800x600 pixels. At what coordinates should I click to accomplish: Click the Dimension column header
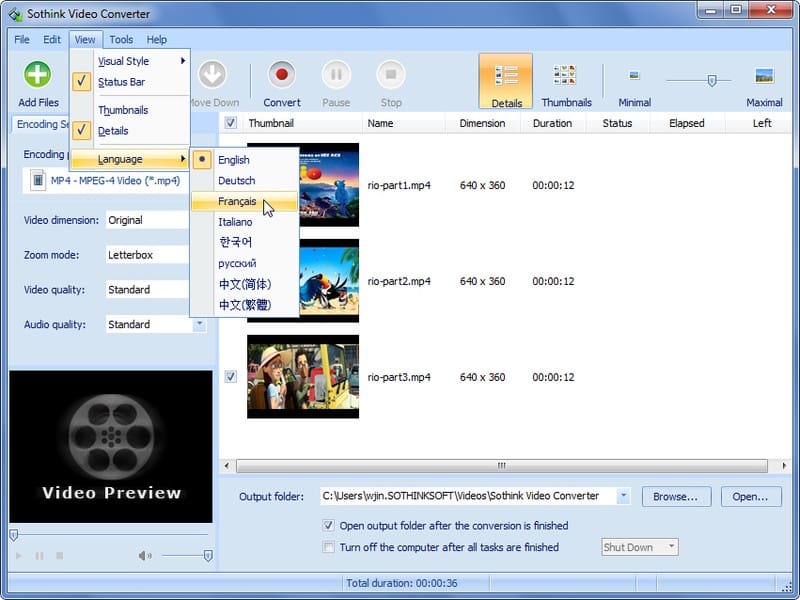click(483, 123)
